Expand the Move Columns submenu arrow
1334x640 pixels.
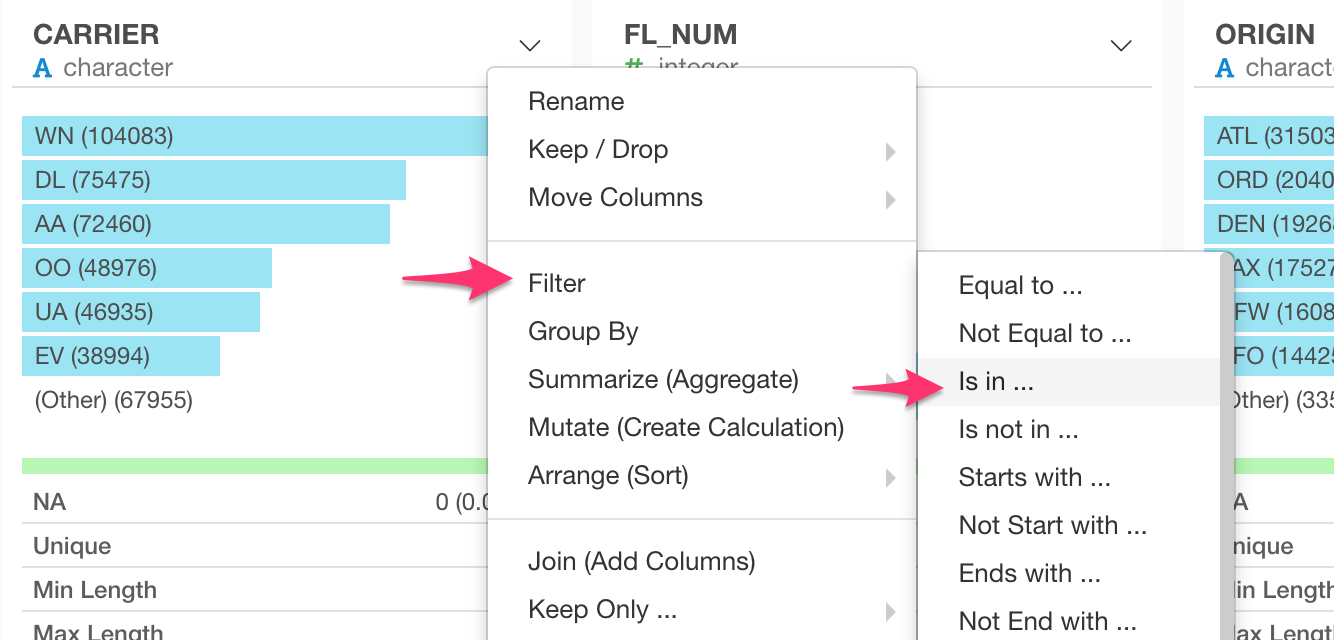[890, 200]
